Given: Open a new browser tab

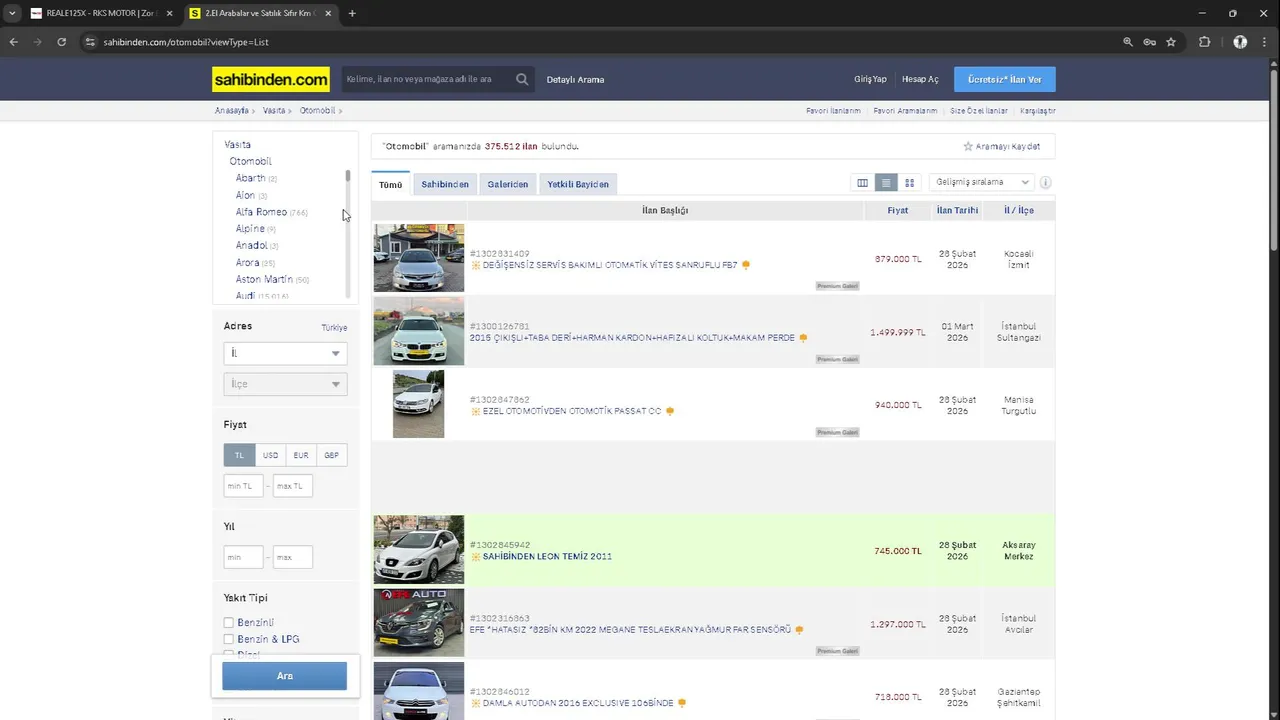Looking at the screenshot, I should (352, 14).
